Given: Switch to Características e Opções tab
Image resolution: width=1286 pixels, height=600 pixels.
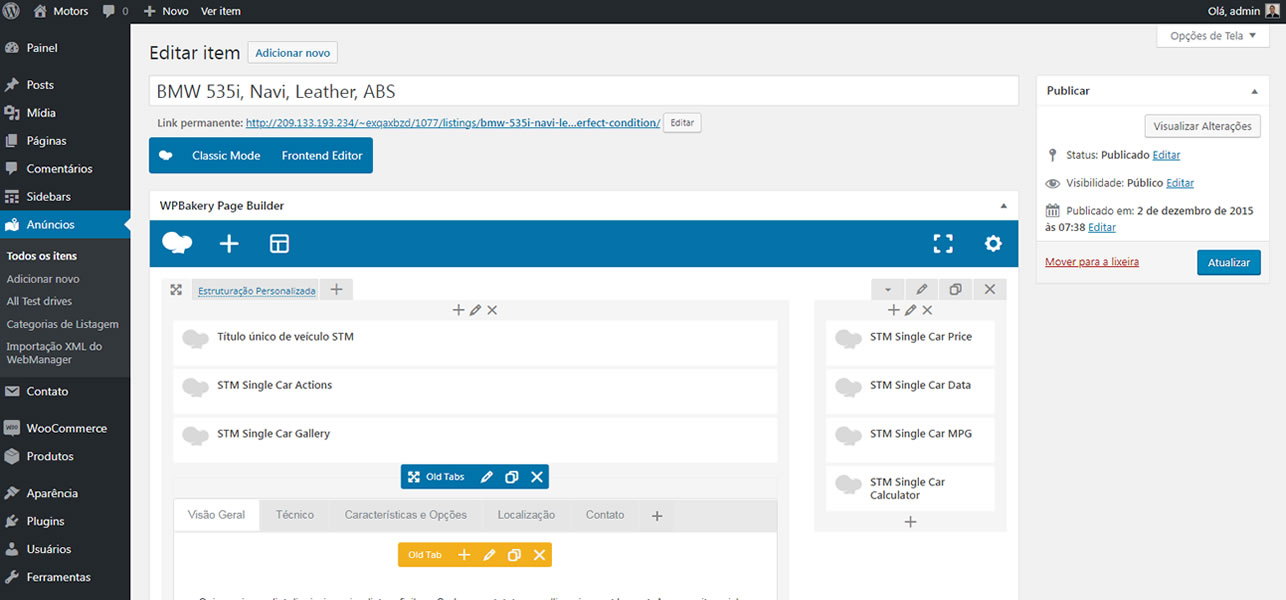Looking at the screenshot, I should click(406, 515).
